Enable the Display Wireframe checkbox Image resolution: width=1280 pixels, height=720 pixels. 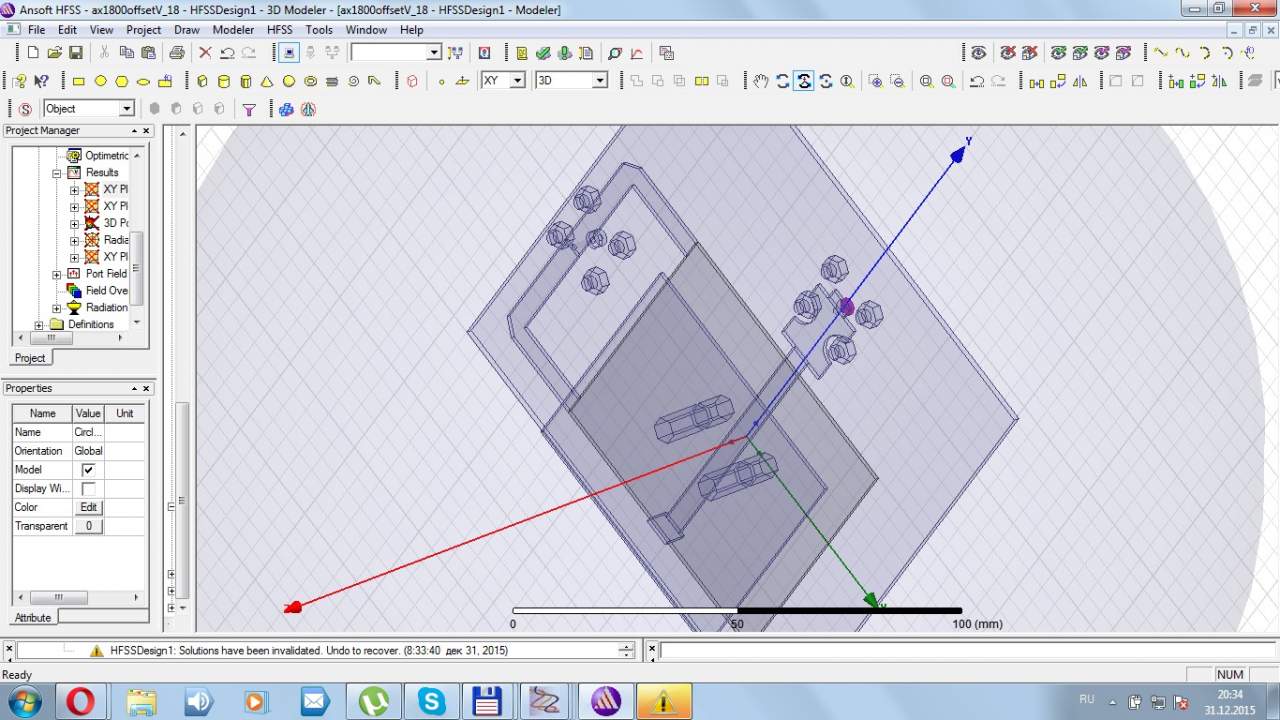pyautogui.click(x=88, y=489)
